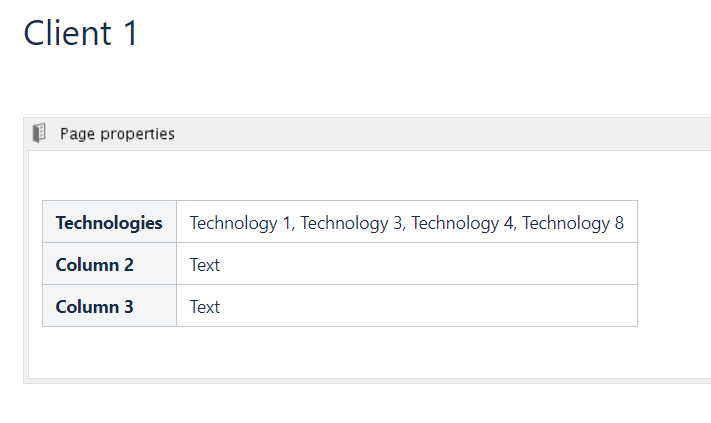711x423 pixels.
Task: Click the word 'Client' in page title
Action: 67,33
